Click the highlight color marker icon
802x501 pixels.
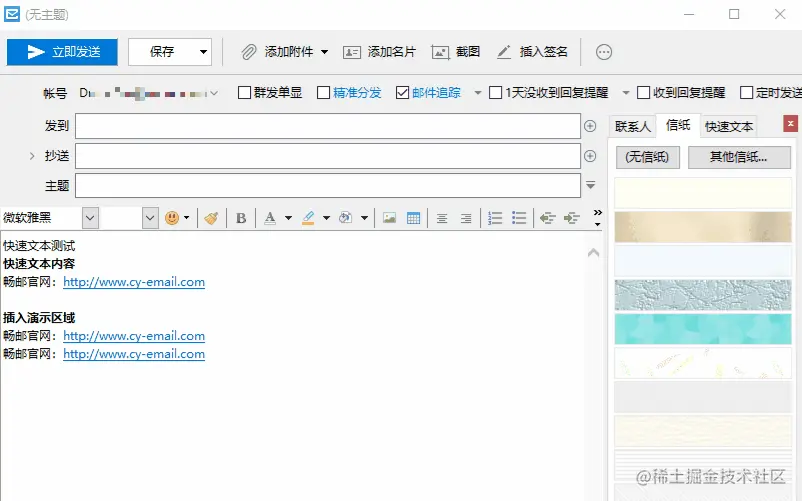coord(308,218)
